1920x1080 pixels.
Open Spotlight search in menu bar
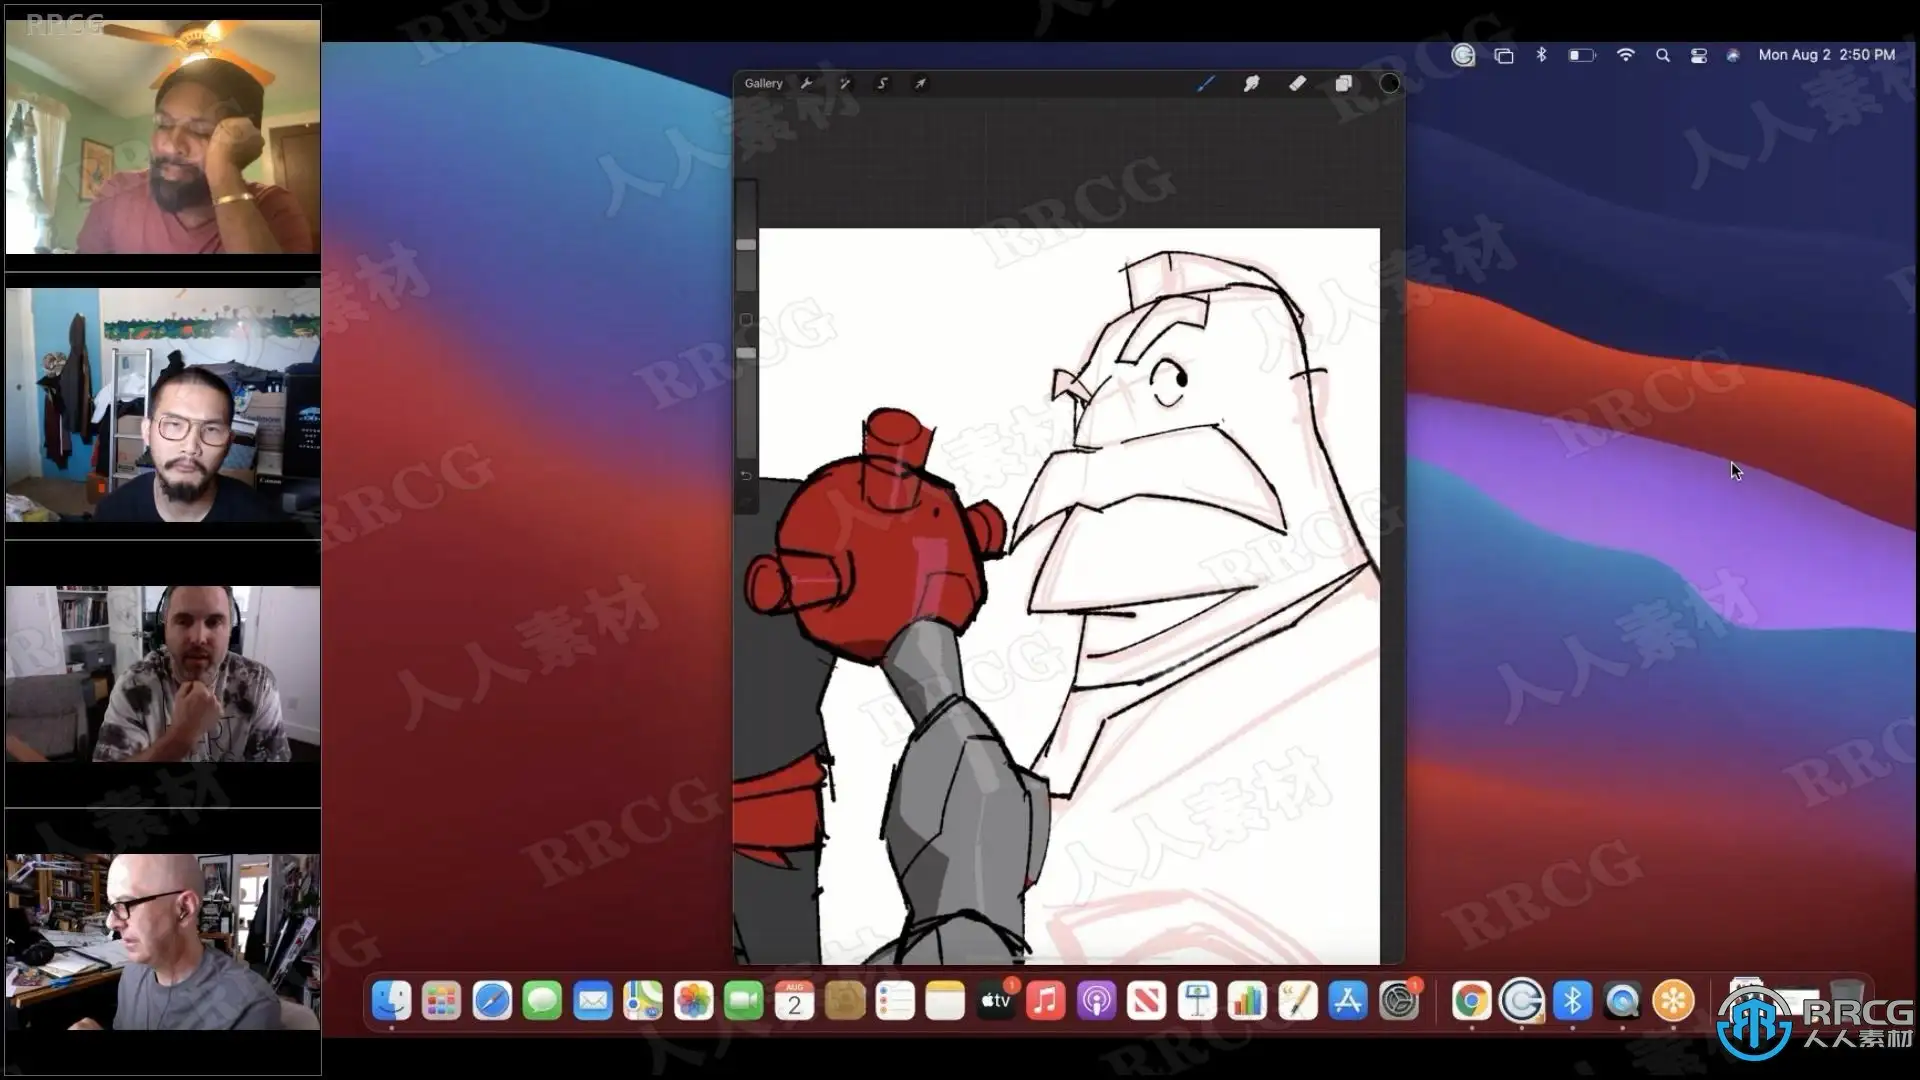coord(1662,55)
